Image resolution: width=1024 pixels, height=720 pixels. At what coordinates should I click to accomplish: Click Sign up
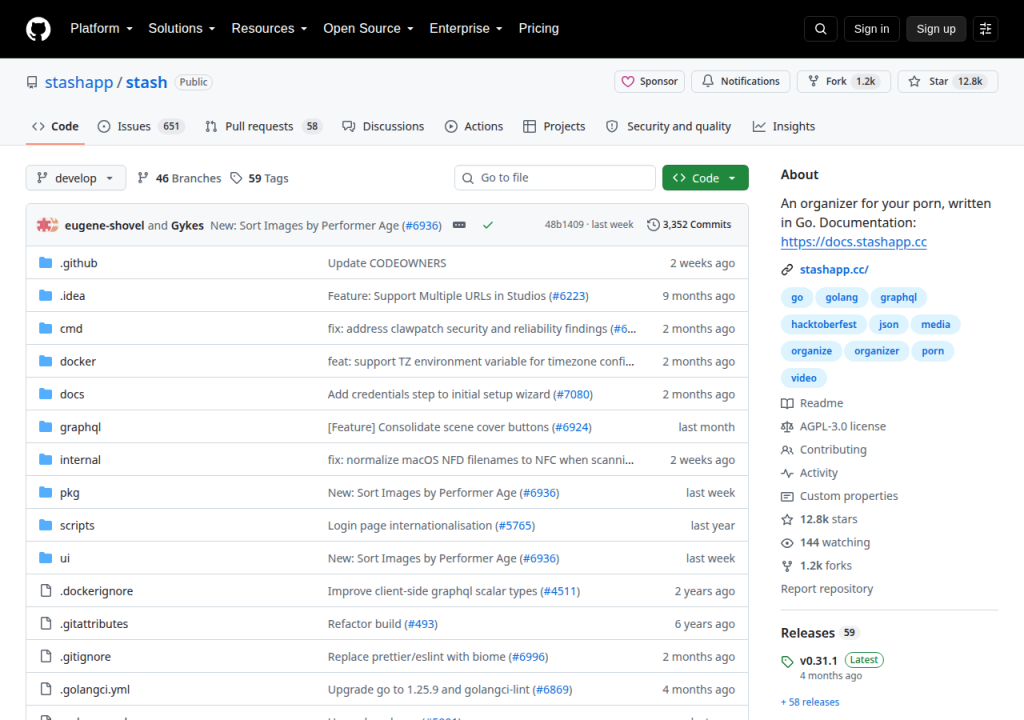pos(935,29)
